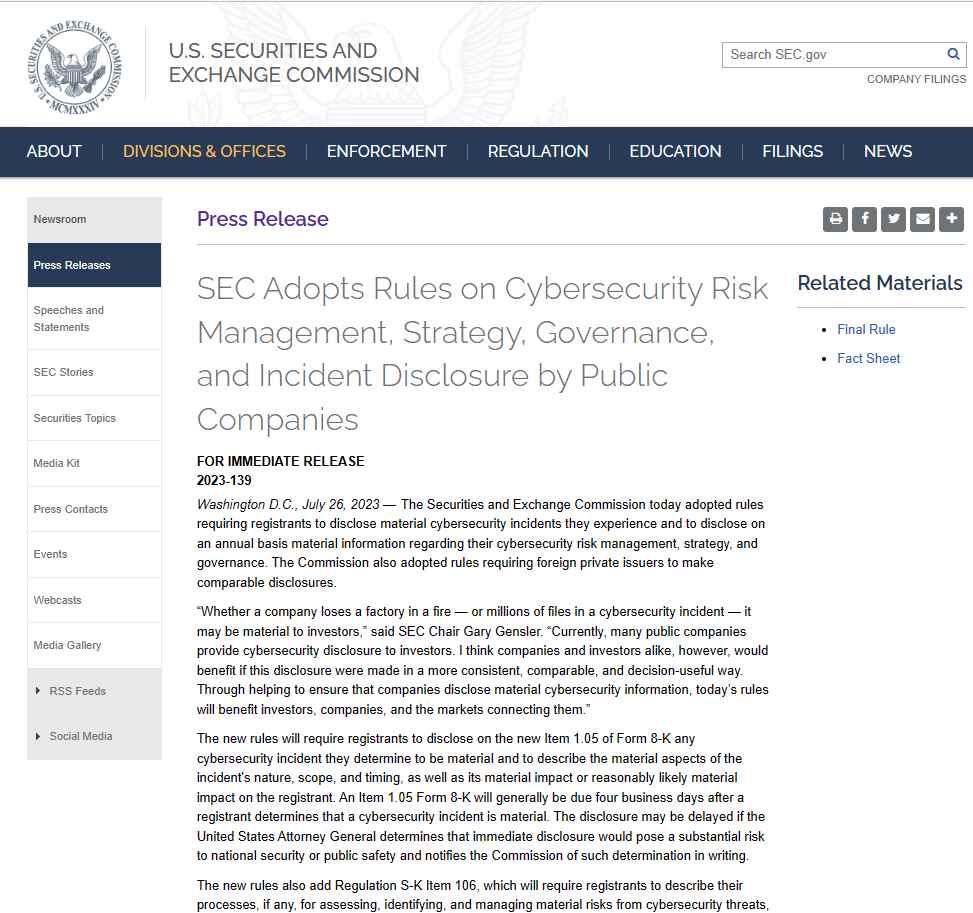Email this press release via envelope icon
Viewport: 973px width, 913px height.
(923, 219)
